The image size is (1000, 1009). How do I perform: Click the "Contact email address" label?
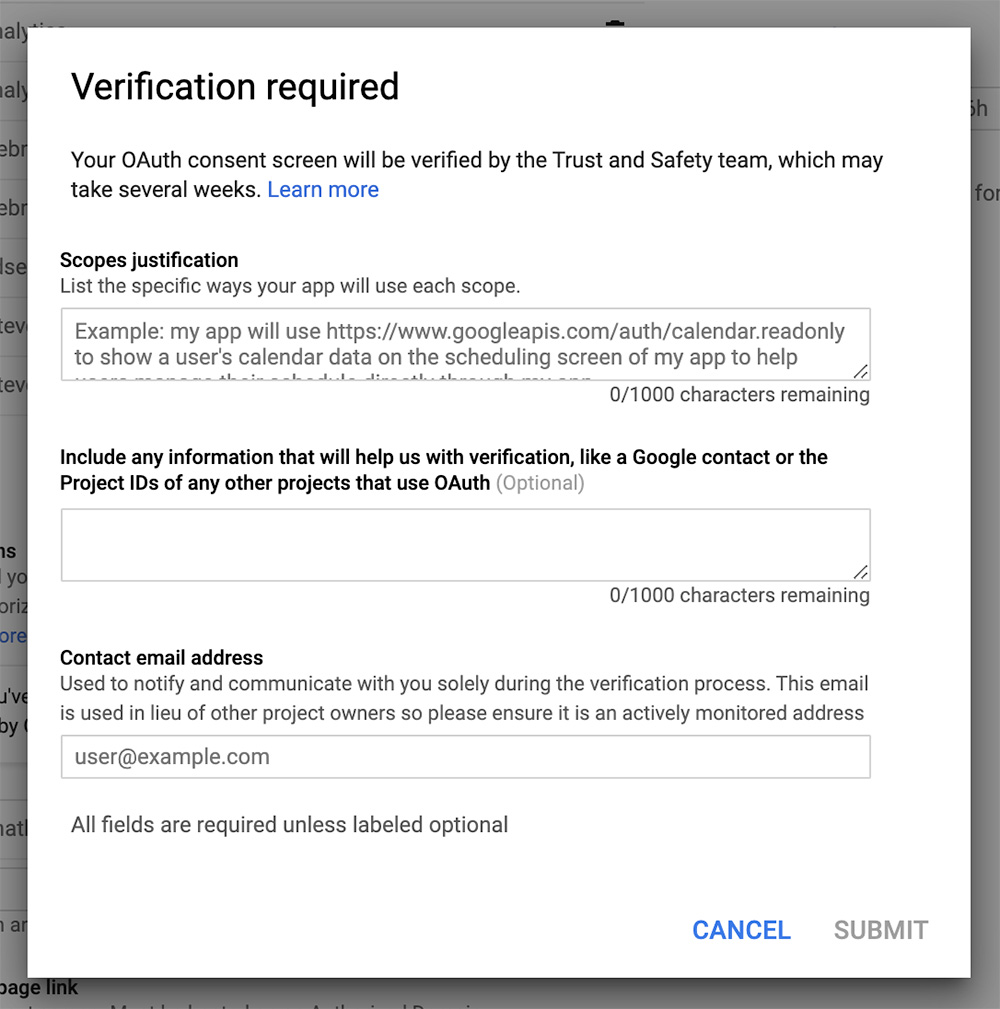[162, 658]
